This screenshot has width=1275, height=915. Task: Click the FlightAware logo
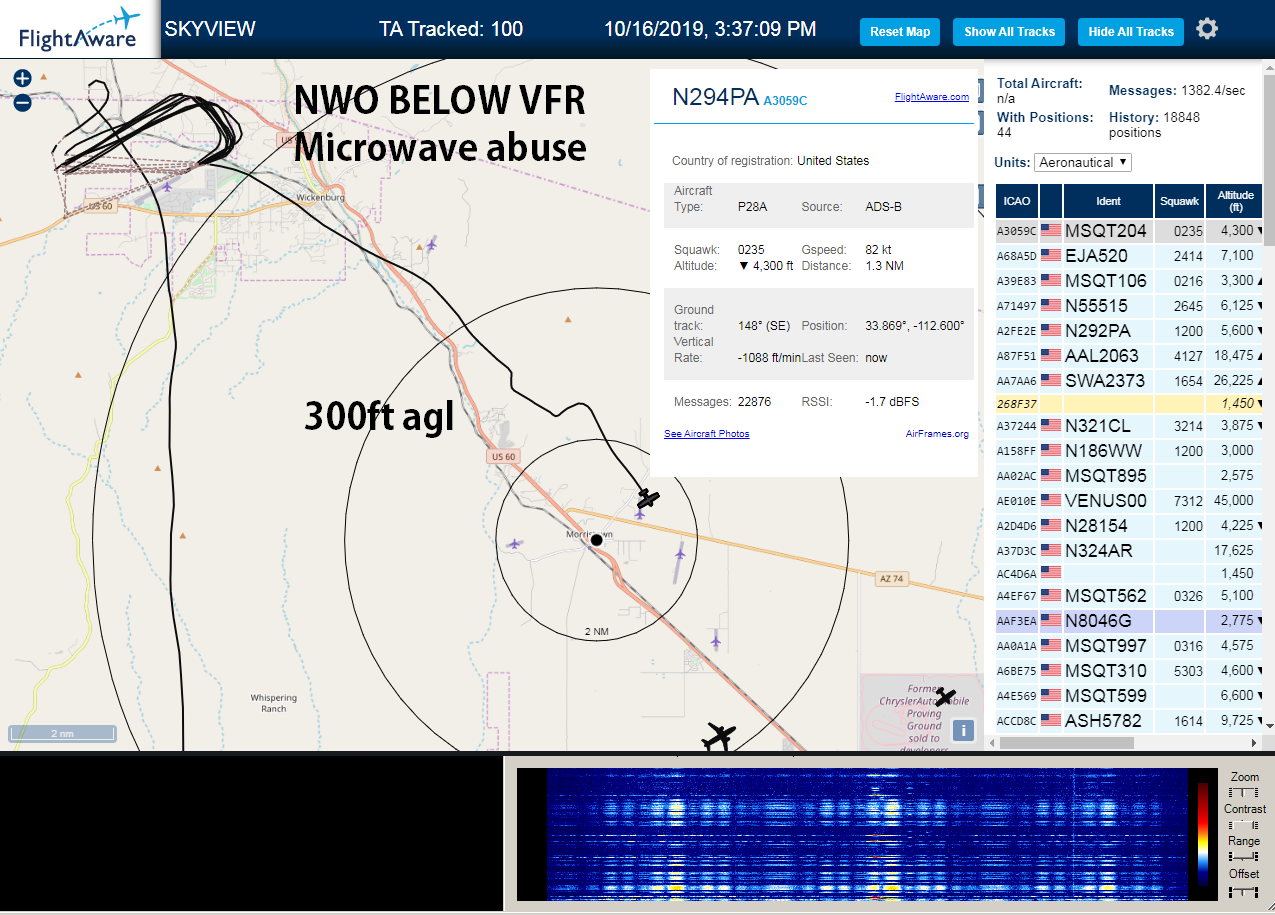pyautogui.click(x=79, y=29)
